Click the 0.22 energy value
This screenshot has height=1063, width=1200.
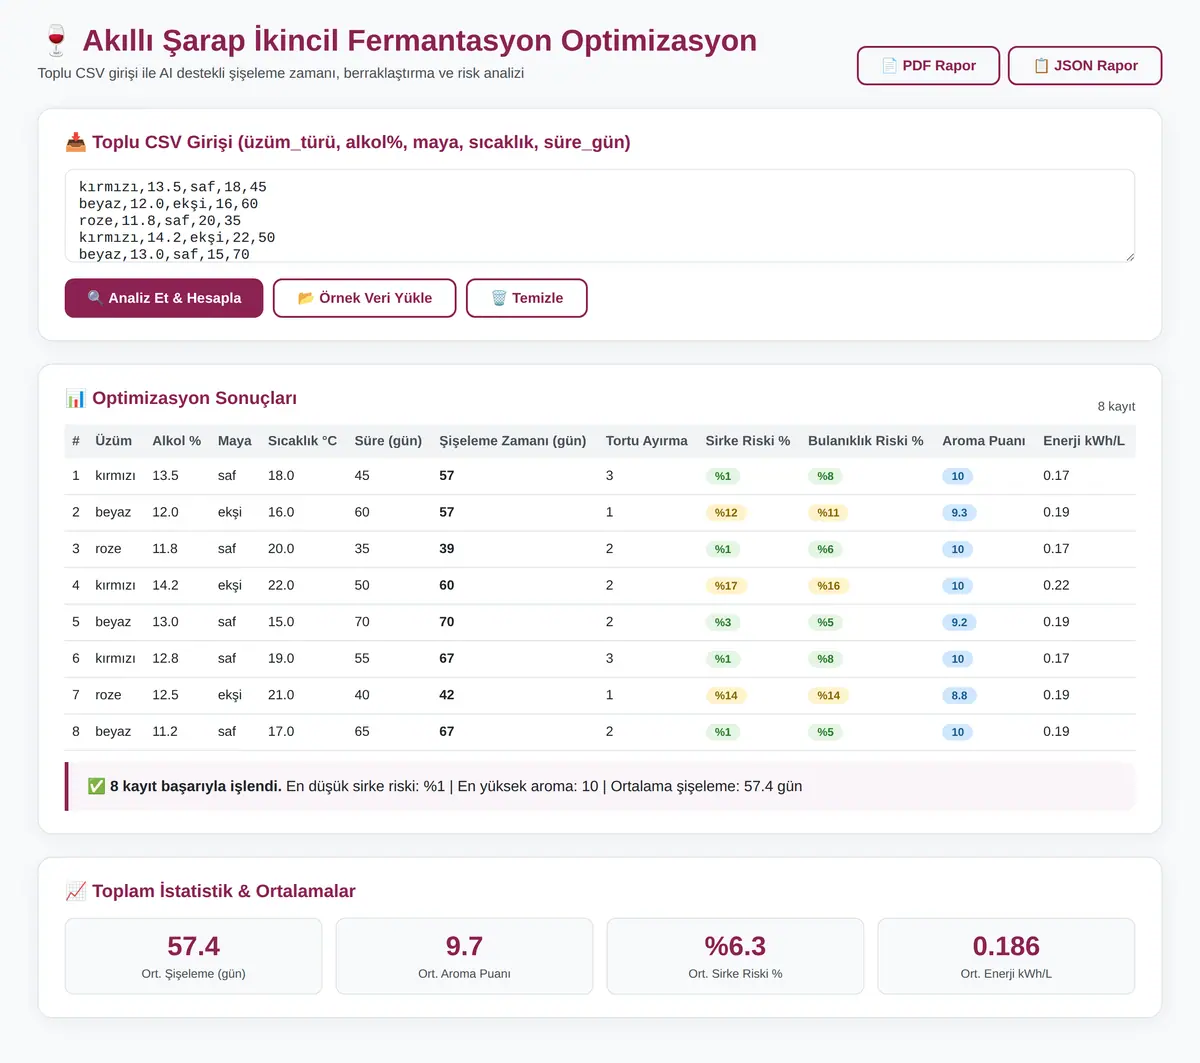[x=1056, y=585]
